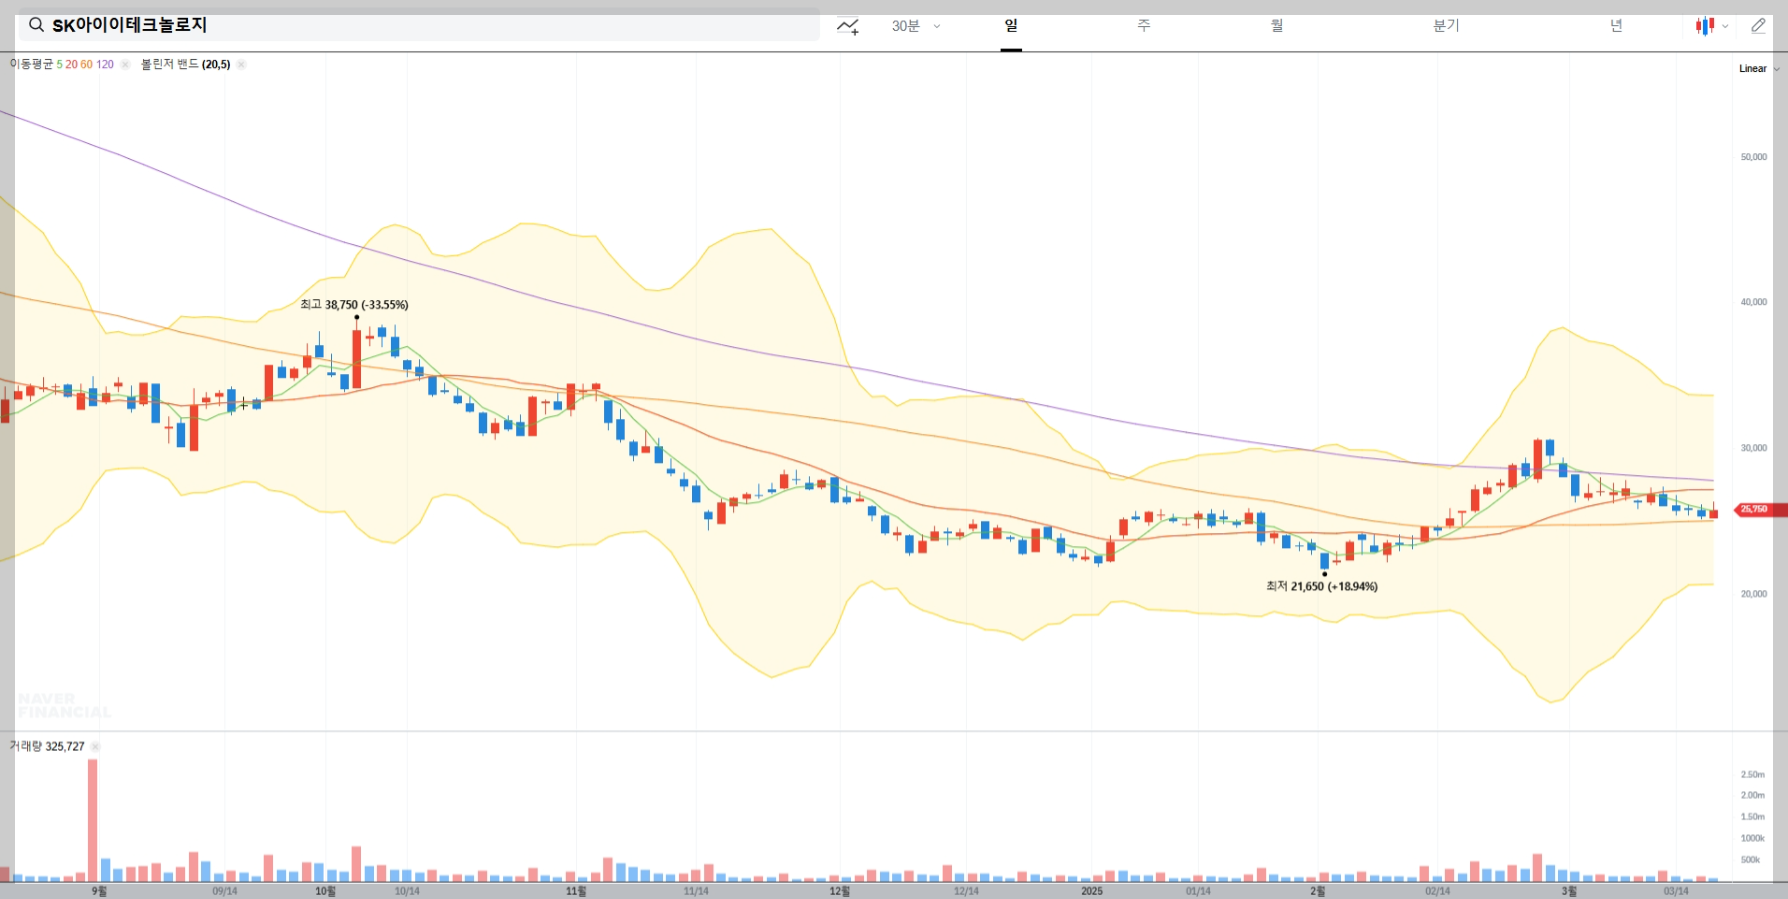The height and width of the screenshot is (899, 1788).
Task: Switch to the 주 weekly tab
Action: [x=1144, y=26]
